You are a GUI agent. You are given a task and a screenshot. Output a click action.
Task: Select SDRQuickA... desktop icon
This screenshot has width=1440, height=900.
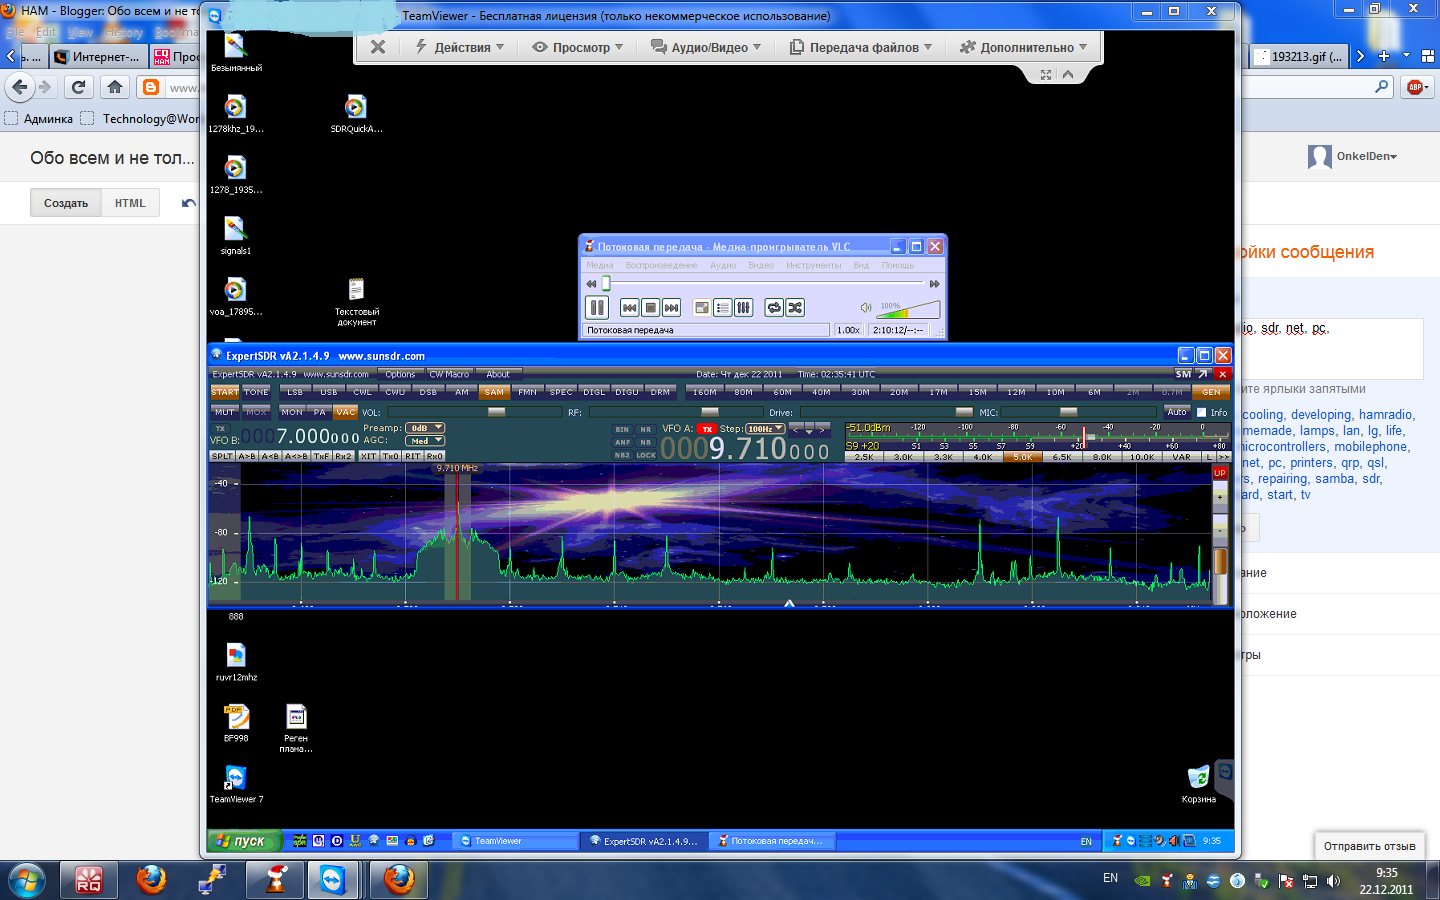(356, 114)
